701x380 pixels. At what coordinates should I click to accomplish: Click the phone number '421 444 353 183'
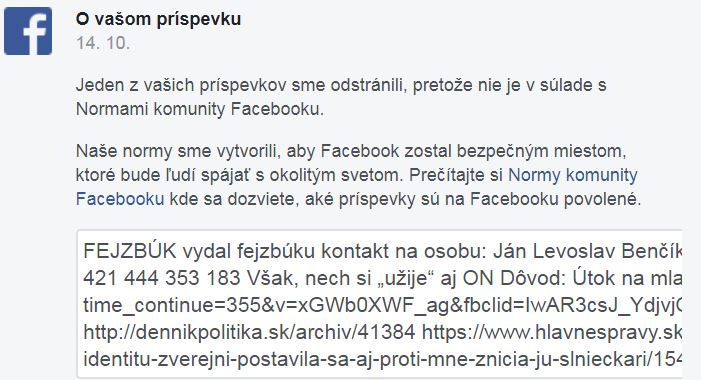[x=162, y=278]
